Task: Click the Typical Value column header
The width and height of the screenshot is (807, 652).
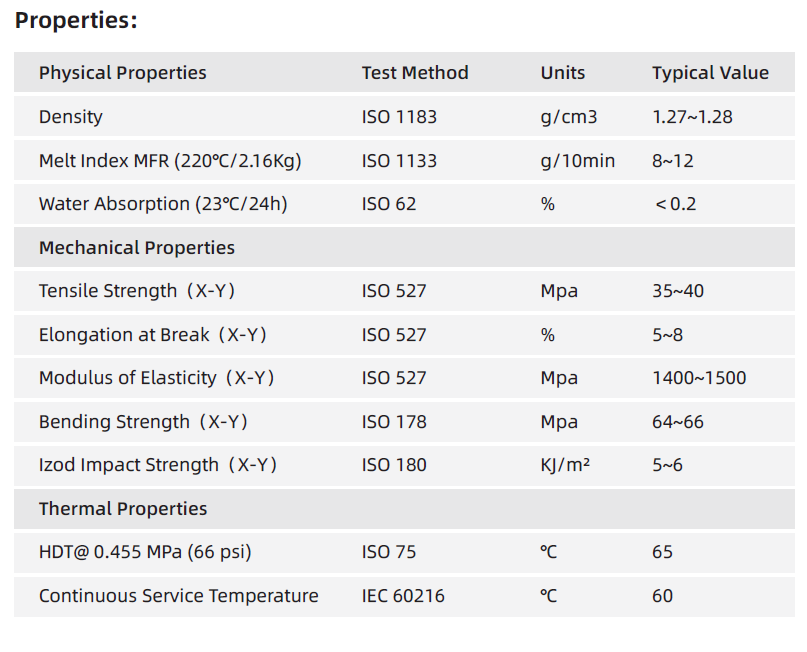Action: tap(710, 73)
